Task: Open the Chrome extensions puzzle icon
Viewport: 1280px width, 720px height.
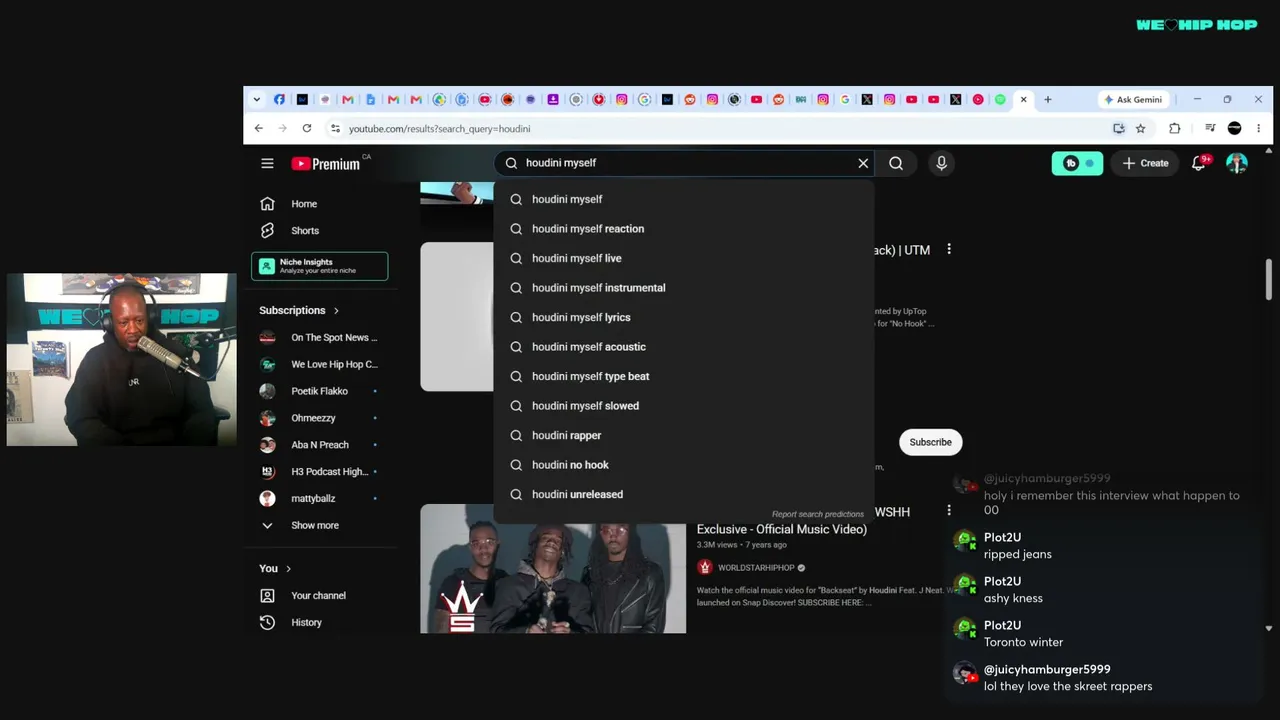Action: 1175,128
